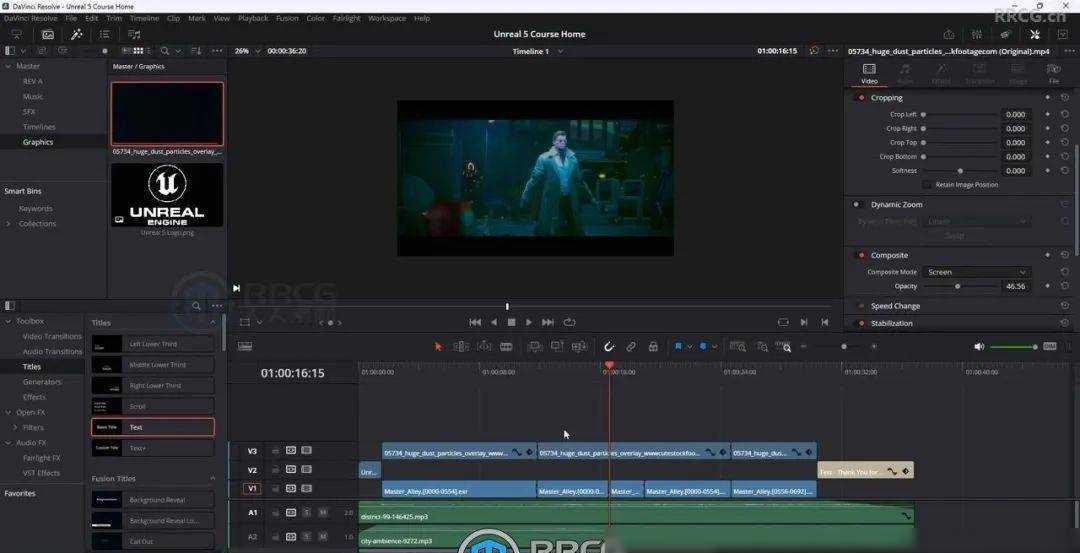The width and height of the screenshot is (1080, 553).
Task: Select the Graphics bin
Action: 38,142
